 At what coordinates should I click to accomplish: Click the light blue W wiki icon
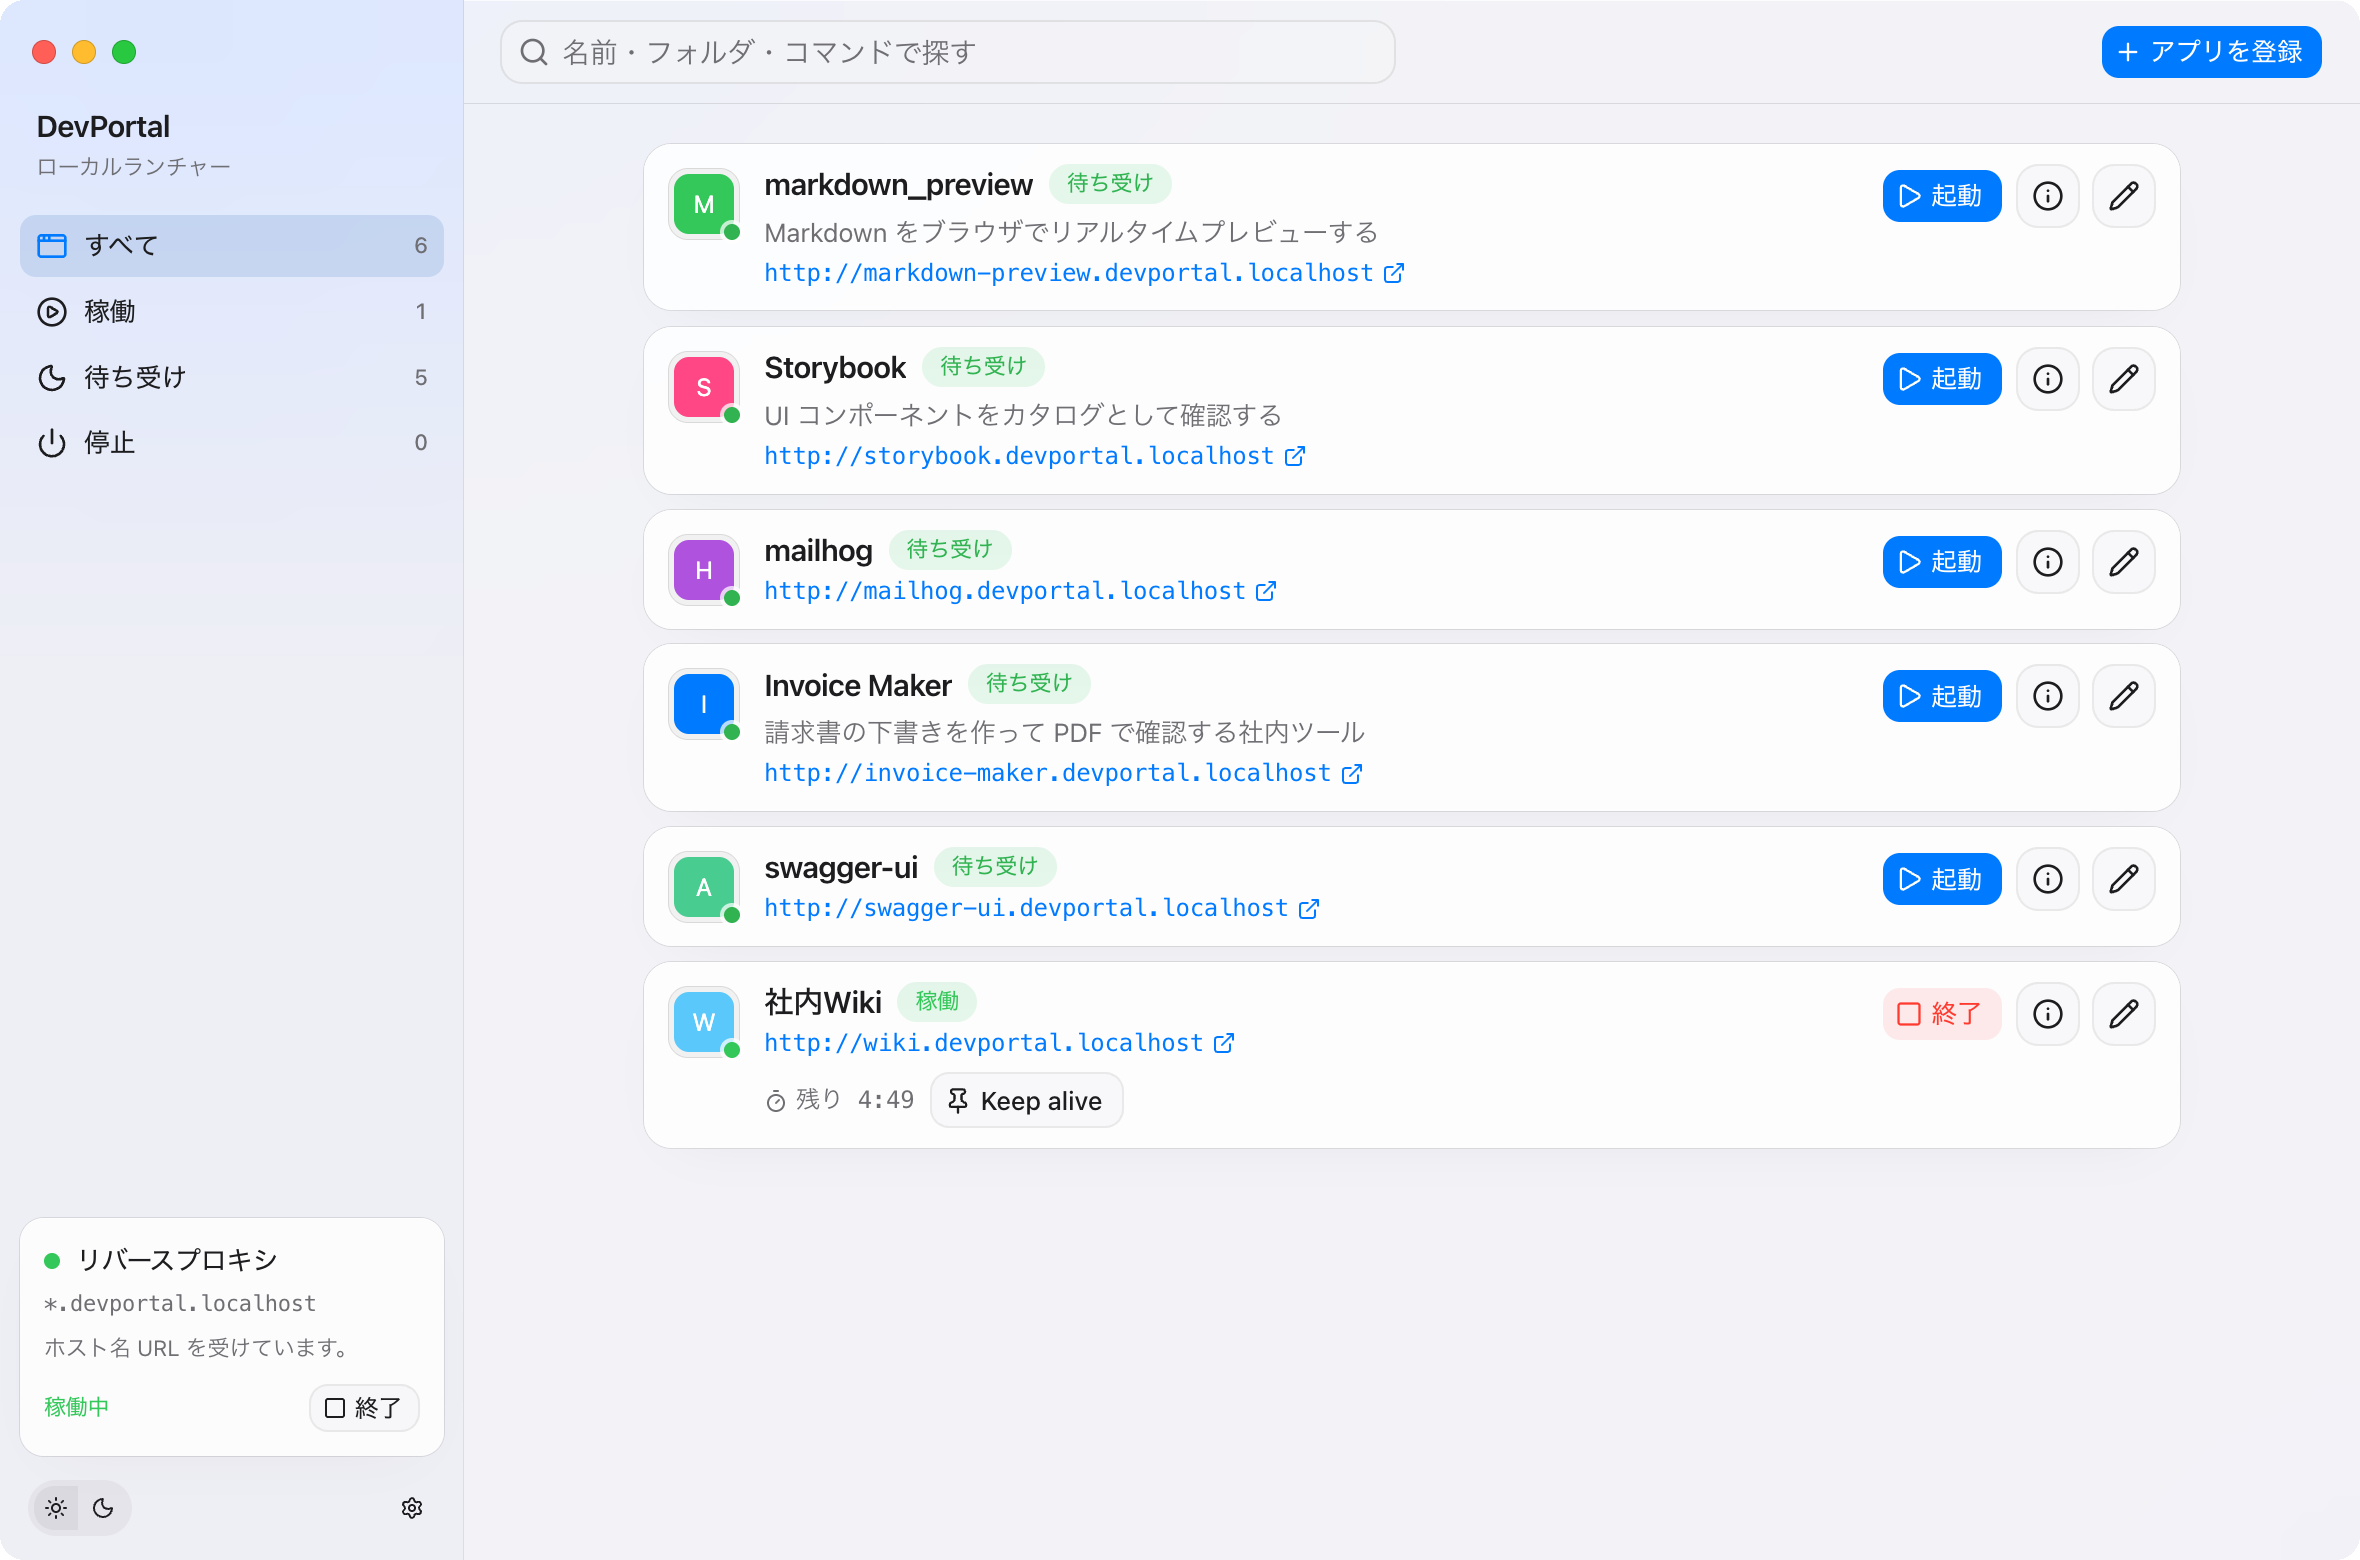click(x=704, y=1022)
